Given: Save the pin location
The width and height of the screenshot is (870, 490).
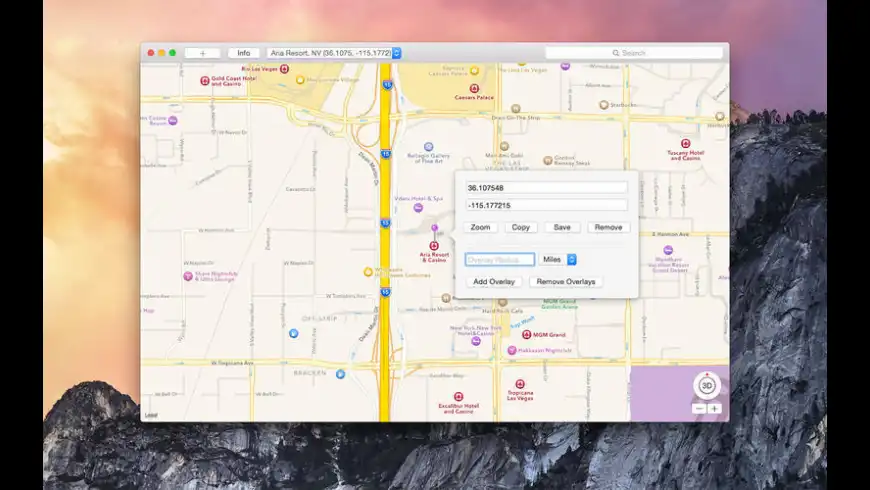Looking at the screenshot, I should [x=562, y=228].
